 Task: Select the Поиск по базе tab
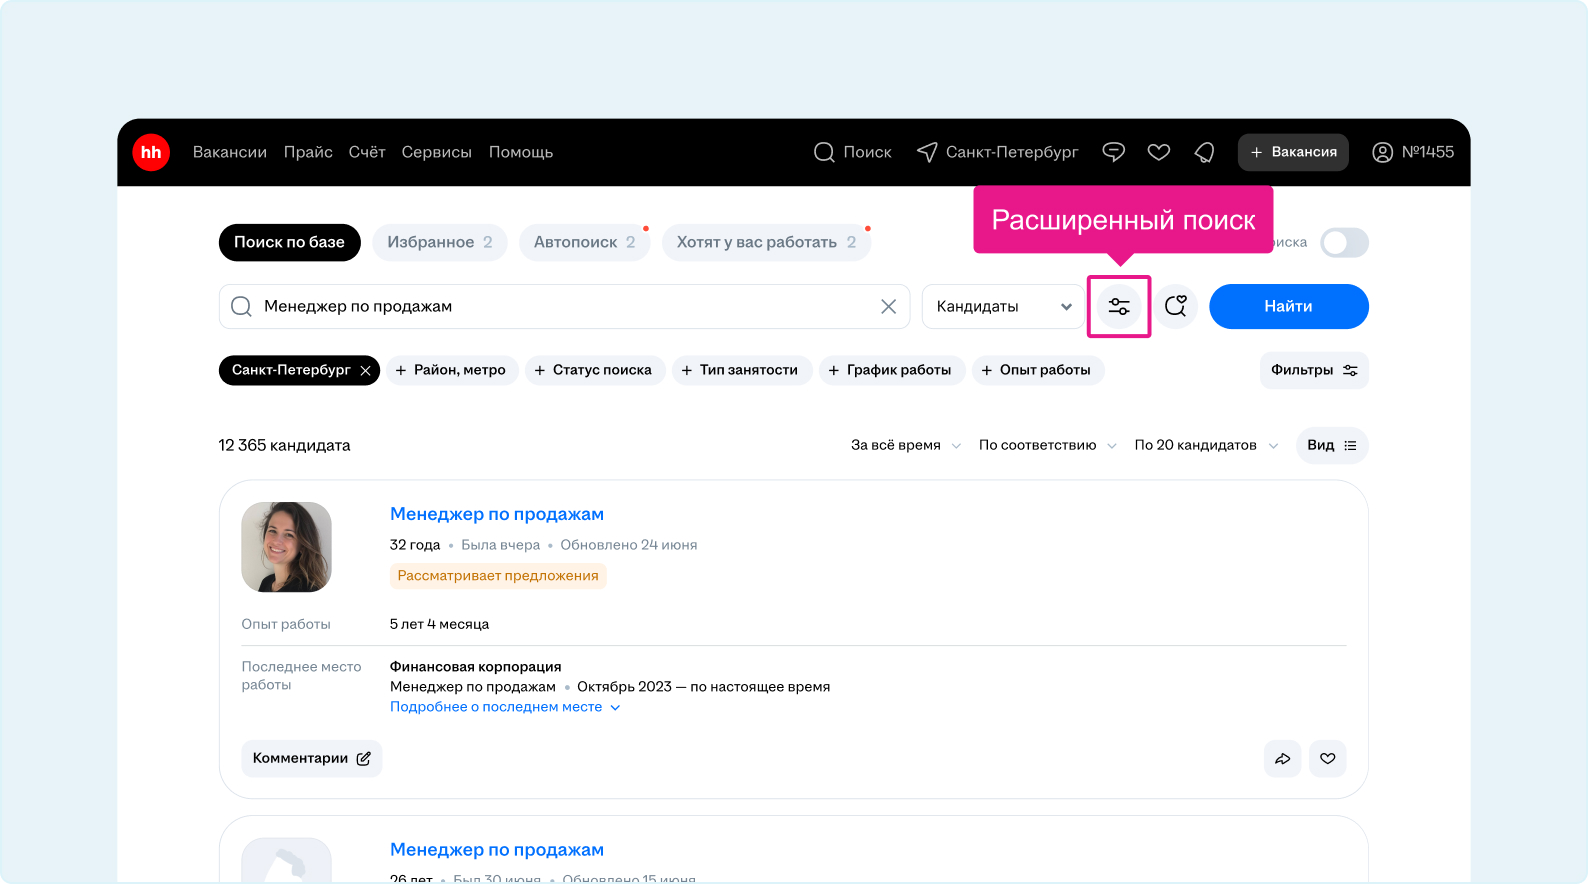pyautogui.click(x=289, y=242)
